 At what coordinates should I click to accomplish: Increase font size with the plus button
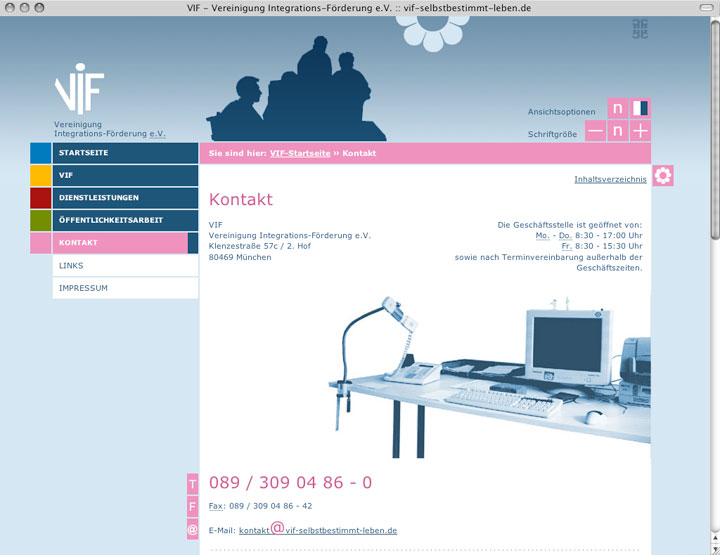point(640,131)
